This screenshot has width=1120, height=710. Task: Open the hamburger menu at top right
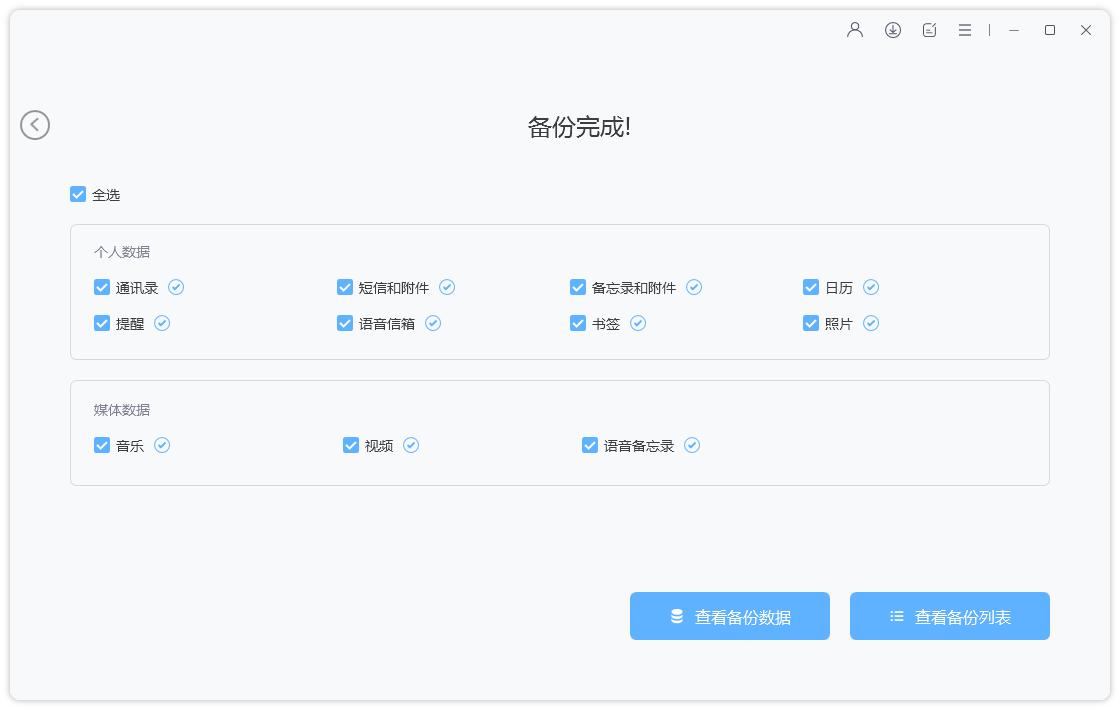965,30
